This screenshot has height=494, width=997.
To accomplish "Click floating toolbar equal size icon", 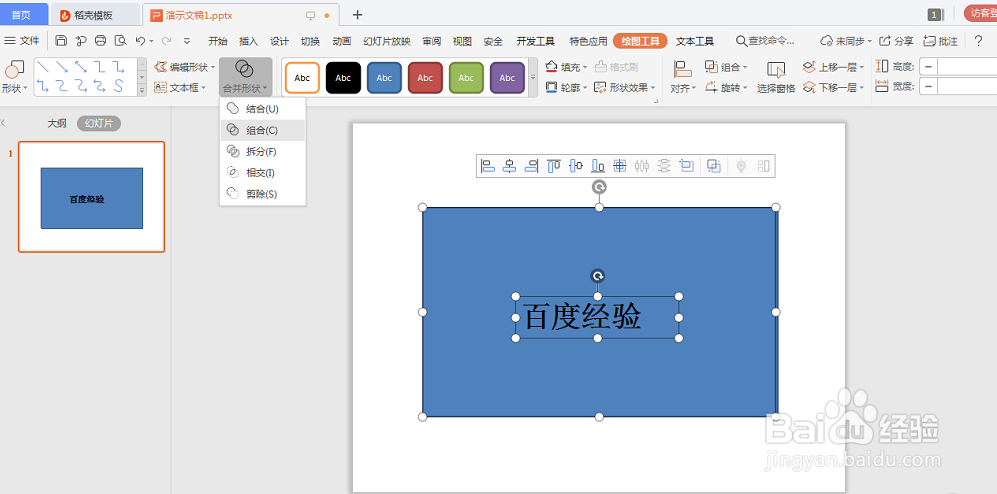I will [687, 166].
